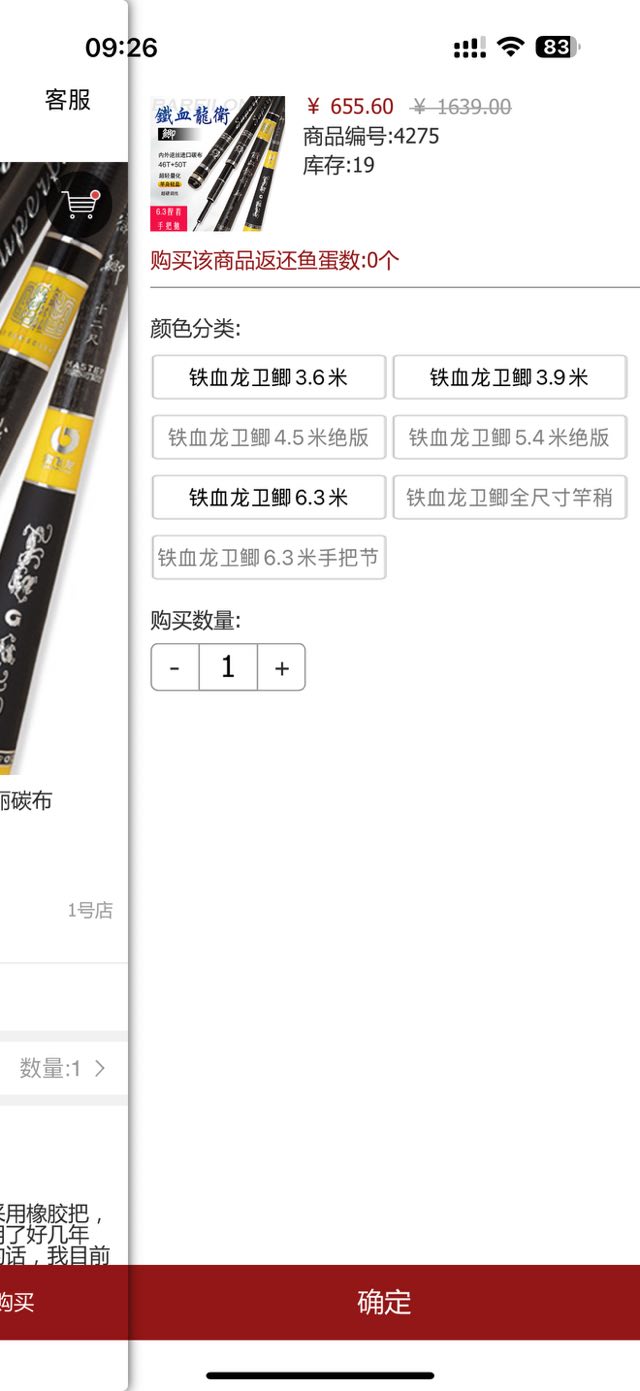
Task: Open the shopping cart icon
Action: click(x=82, y=204)
